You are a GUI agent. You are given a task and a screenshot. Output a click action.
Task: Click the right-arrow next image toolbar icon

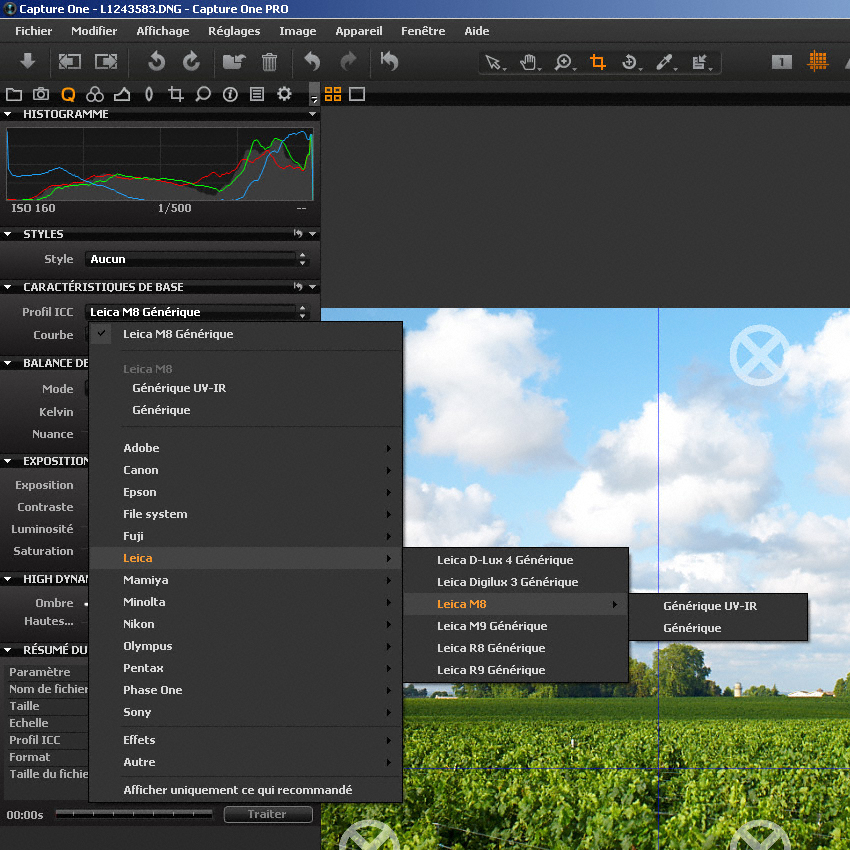[x=106, y=61]
